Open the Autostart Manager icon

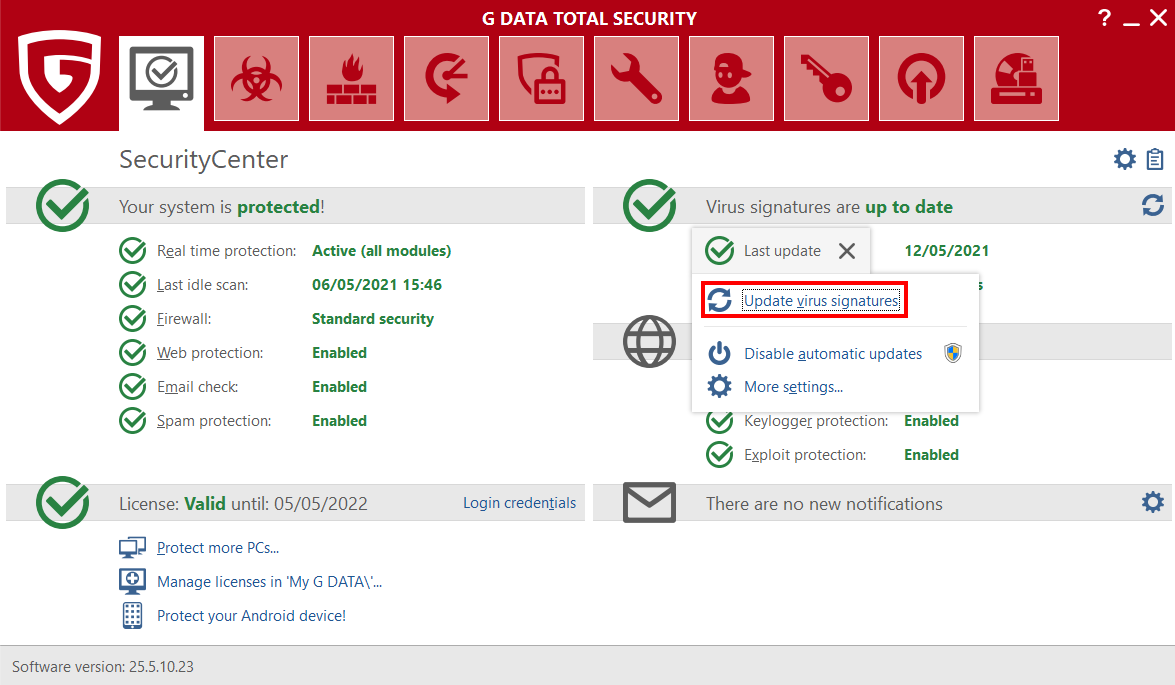921,78
